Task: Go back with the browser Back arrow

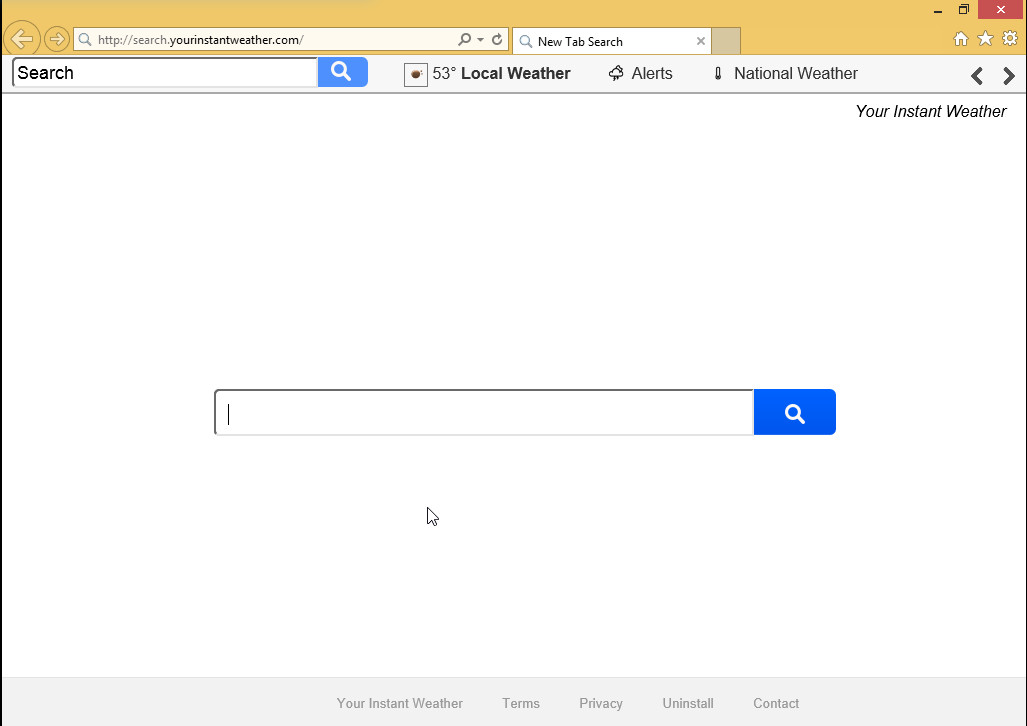Action: click(x=22, y=39)
